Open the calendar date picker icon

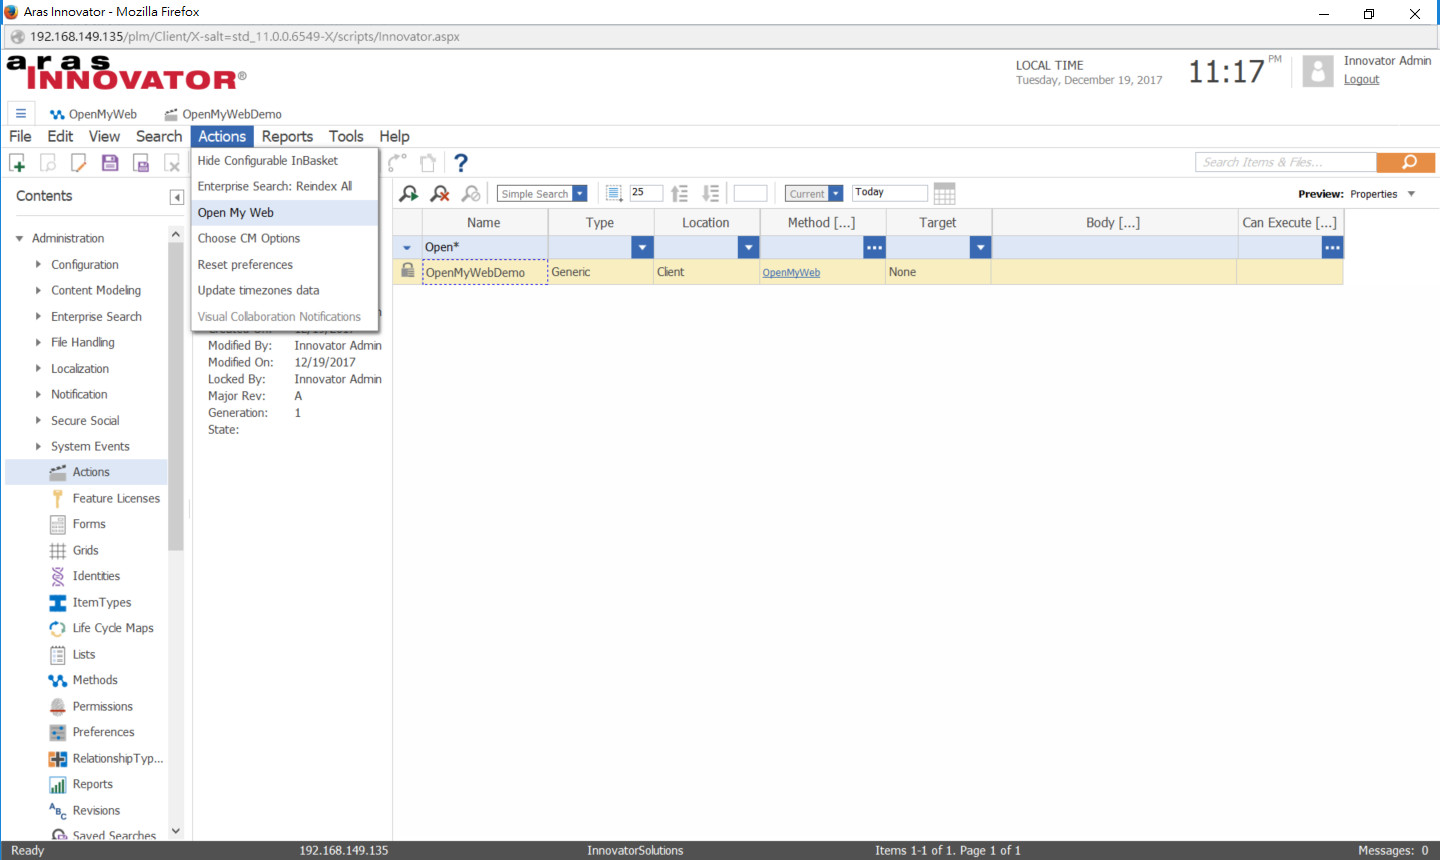pos(944,193)
